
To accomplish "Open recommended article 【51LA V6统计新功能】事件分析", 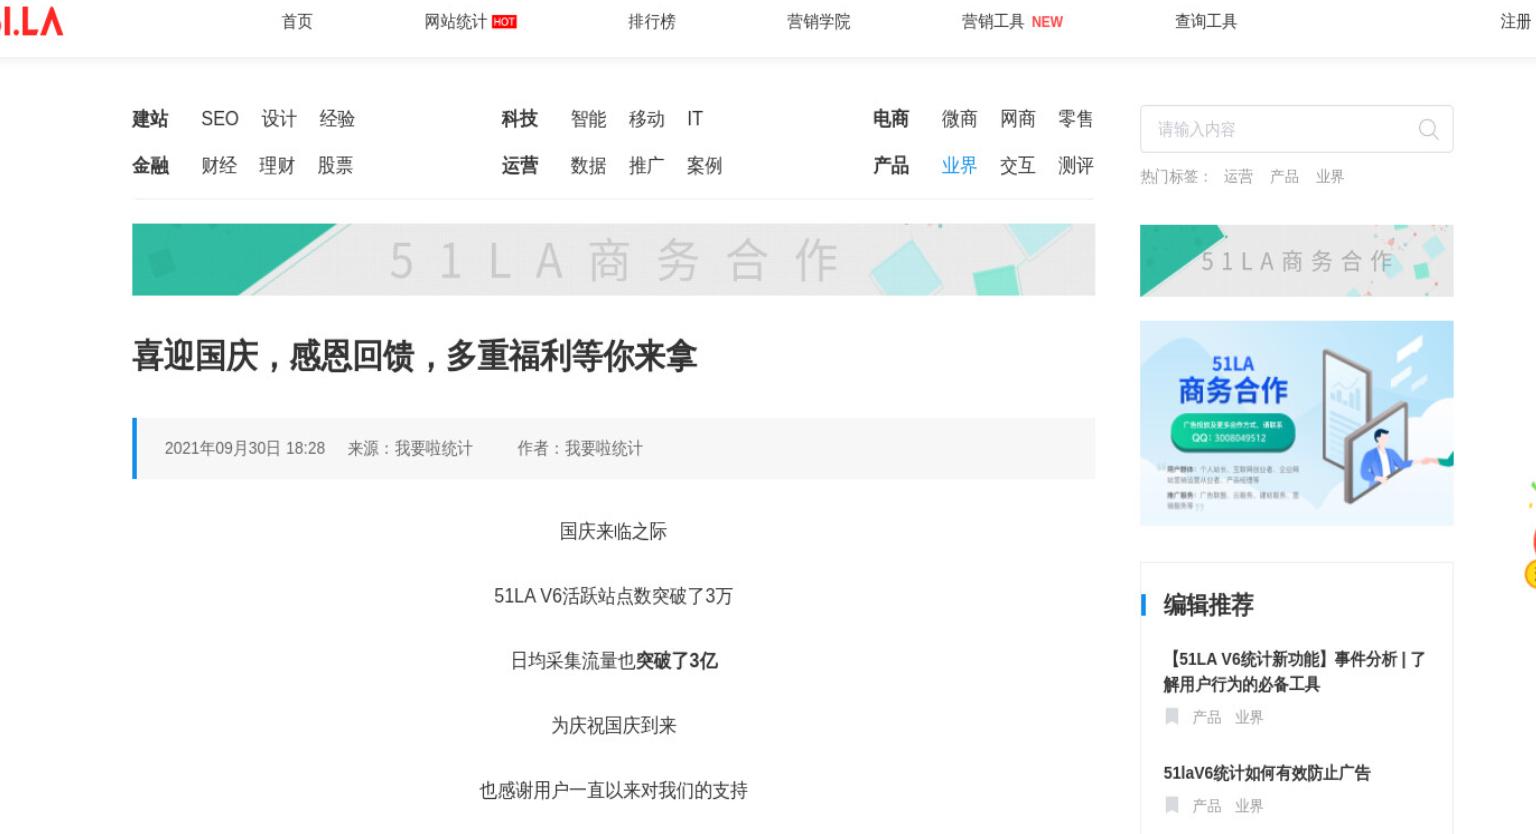I will [x=1294, y=672].
